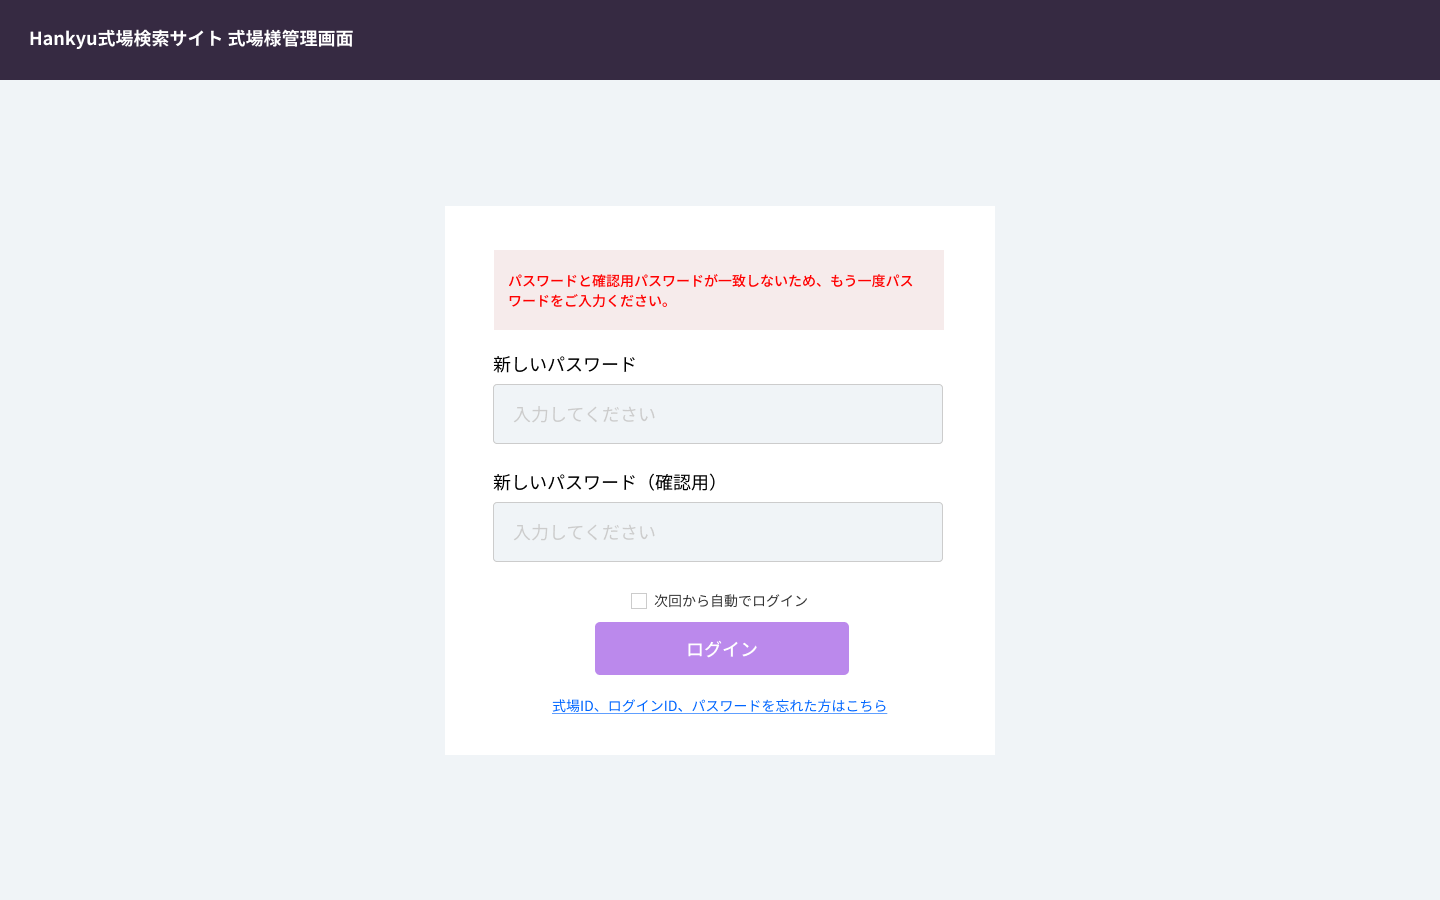Select the red password mismatch error message

(x=710, y=281)
